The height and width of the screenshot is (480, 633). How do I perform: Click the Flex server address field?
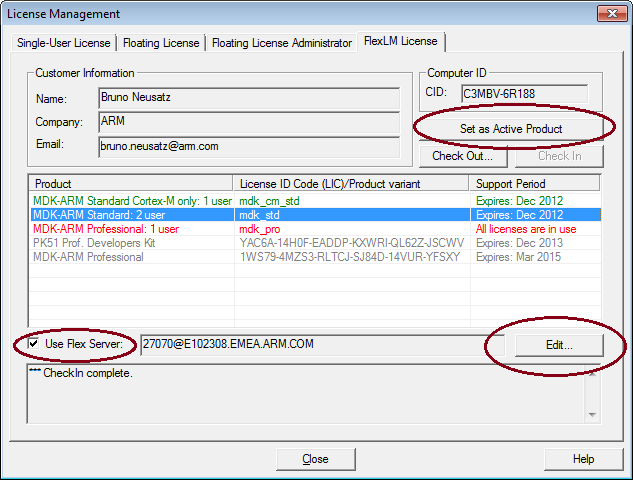point(323,345)
